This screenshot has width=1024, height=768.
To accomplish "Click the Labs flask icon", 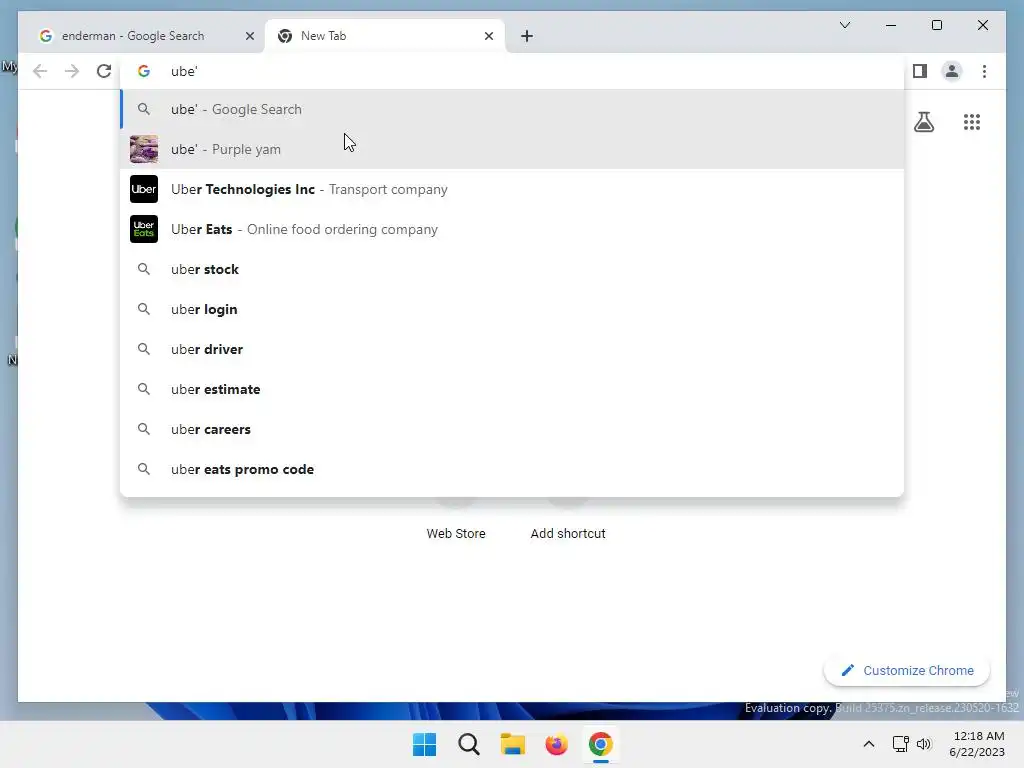I will pyautogui.click(x=923, y=122).
